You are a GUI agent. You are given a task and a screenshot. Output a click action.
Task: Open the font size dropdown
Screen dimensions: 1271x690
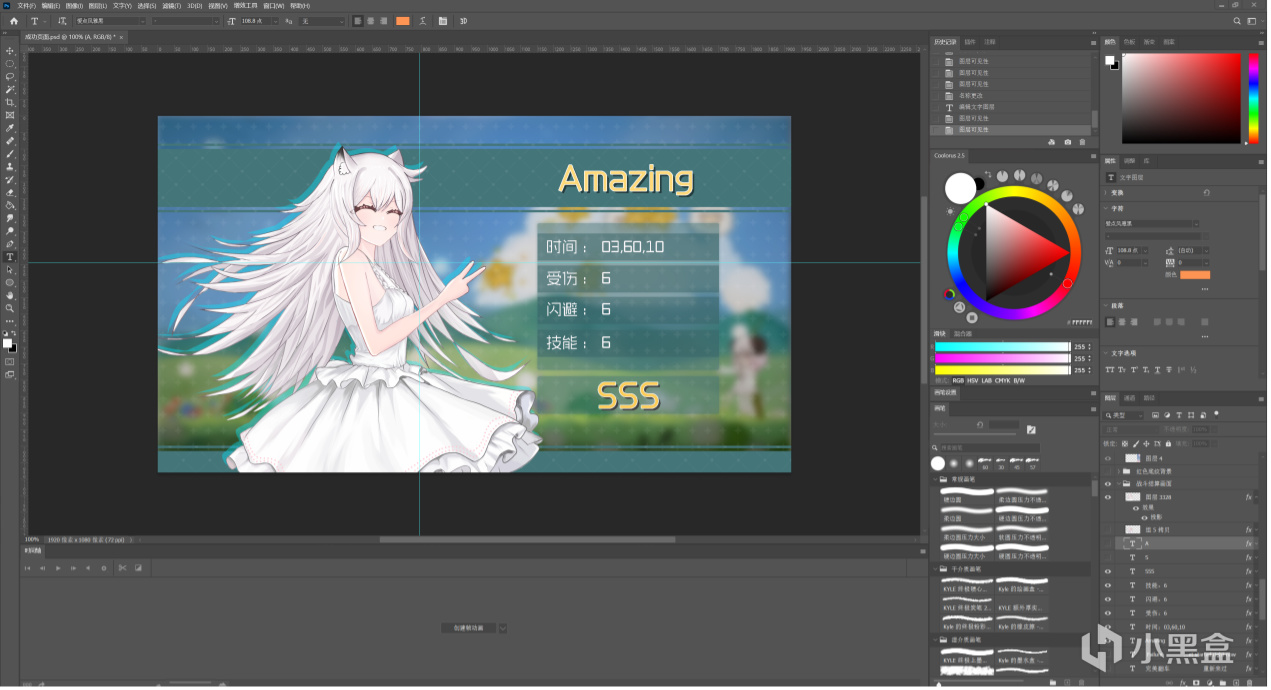pos(277,21)
